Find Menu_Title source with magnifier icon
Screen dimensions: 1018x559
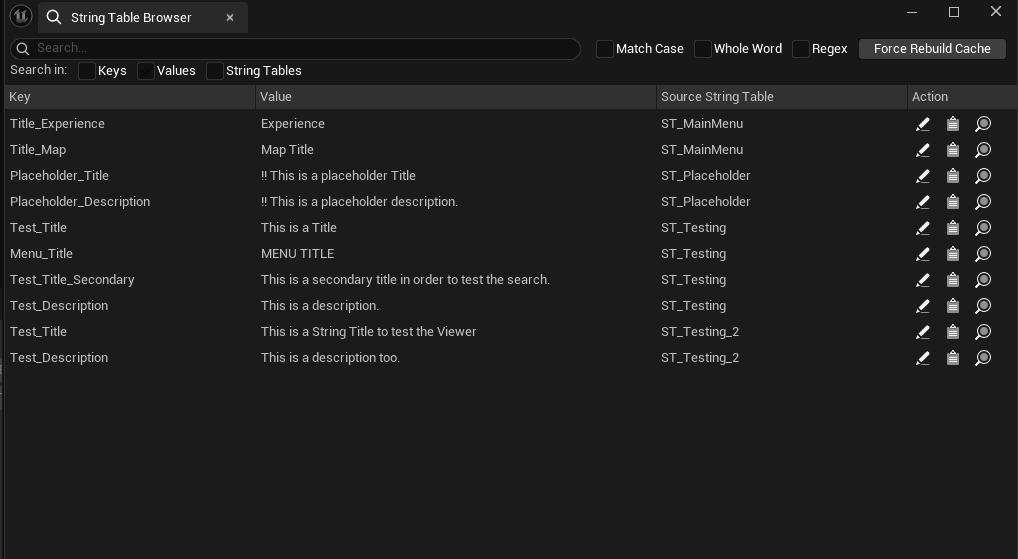point(983,254)
